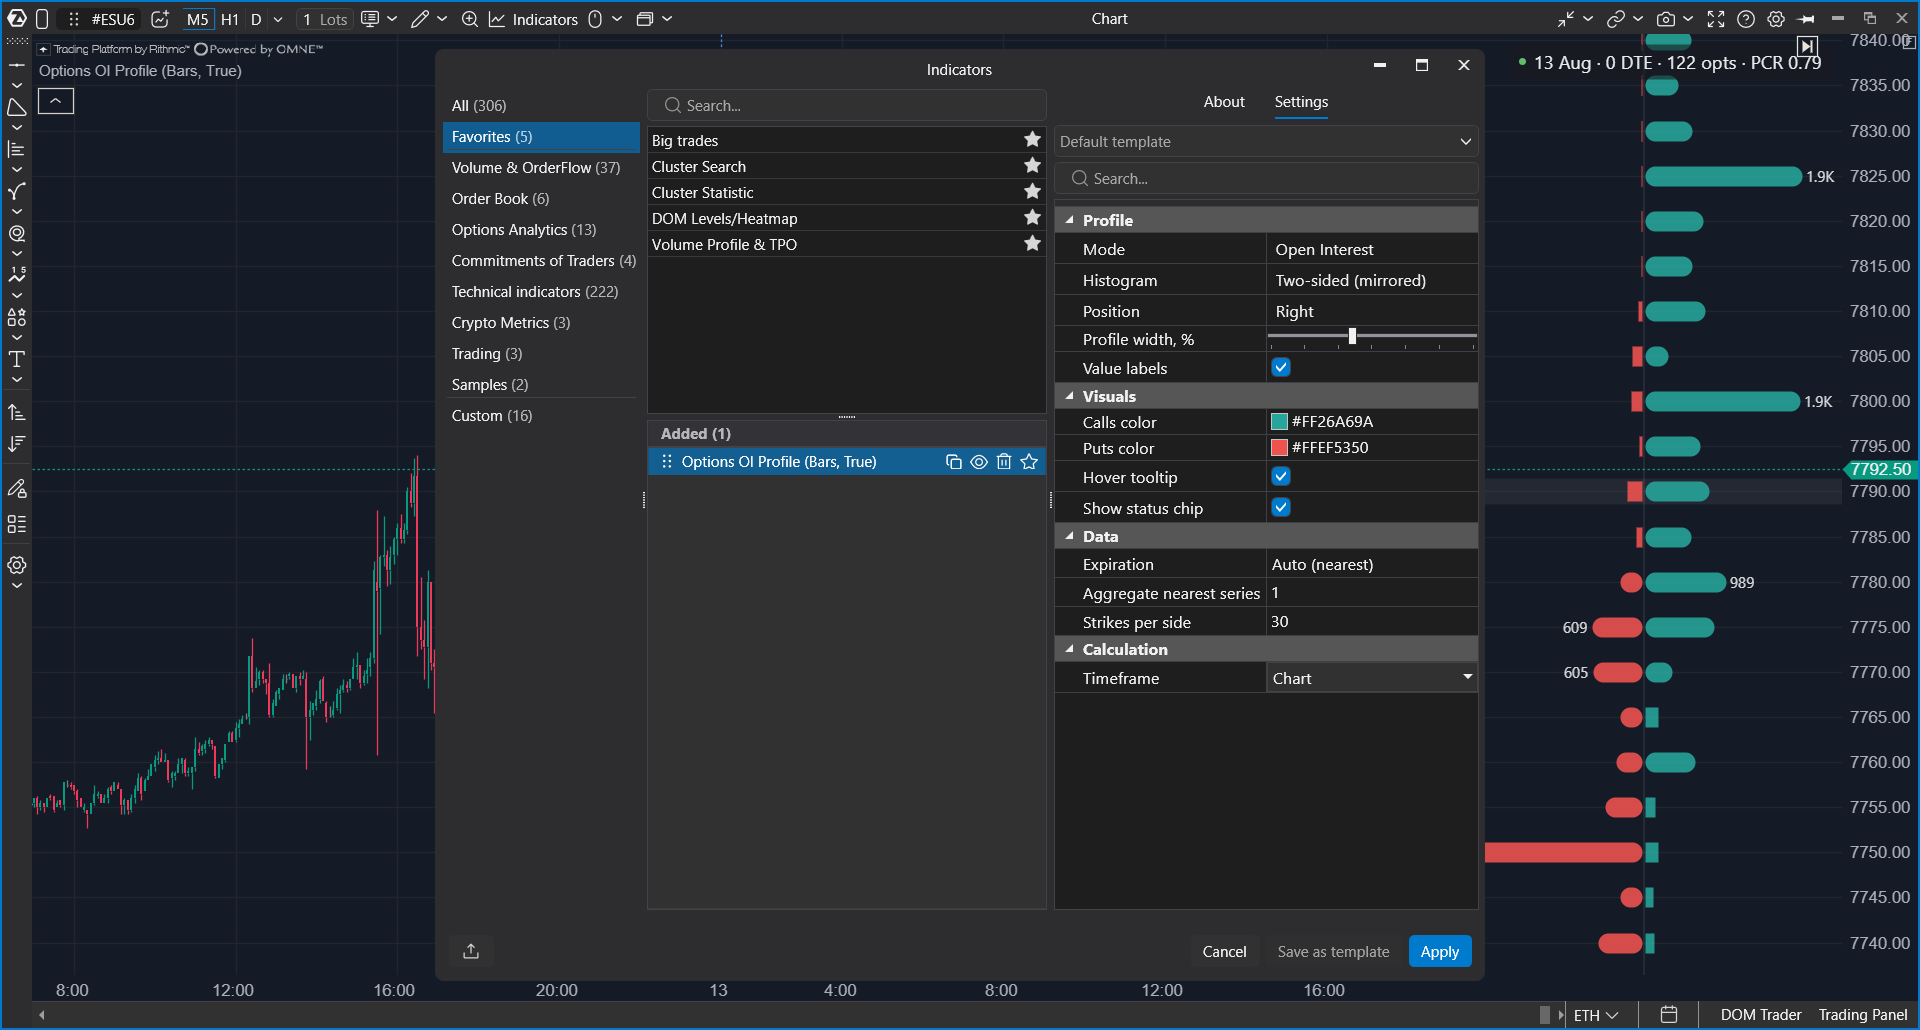The image size is (1920, 1030).
Task: Take a screenshot with the camera icon
Action: (x=1666, y=19)
